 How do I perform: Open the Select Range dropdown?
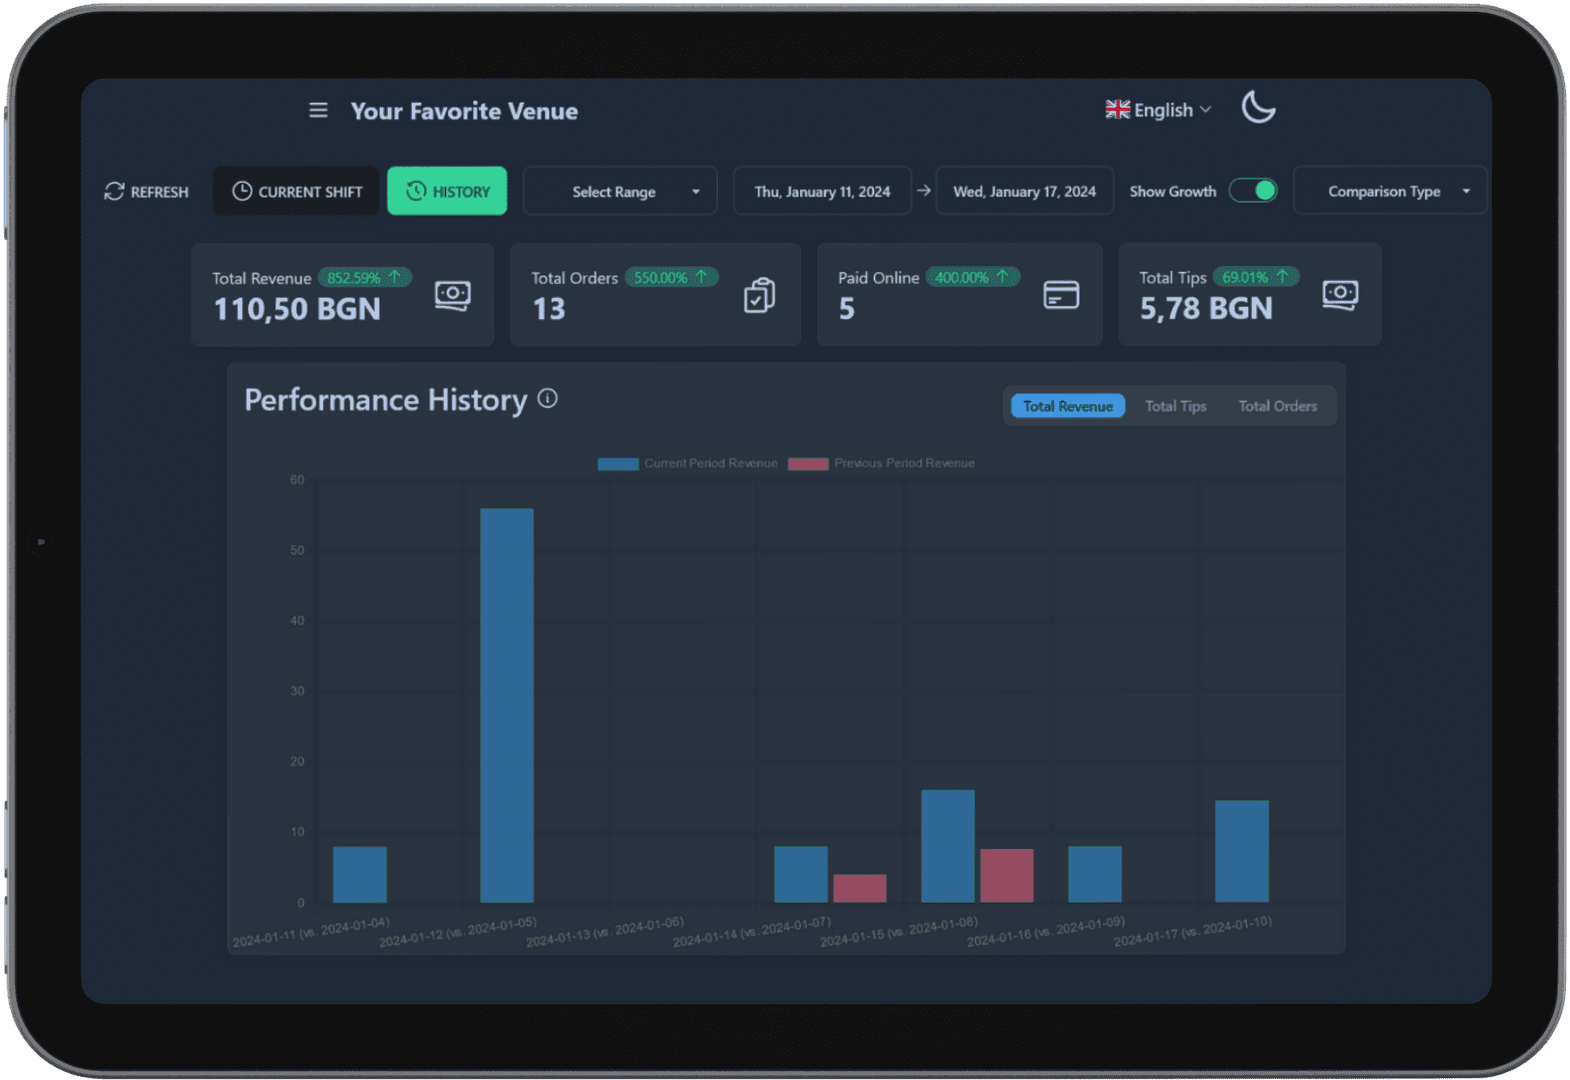pos(620,191)
